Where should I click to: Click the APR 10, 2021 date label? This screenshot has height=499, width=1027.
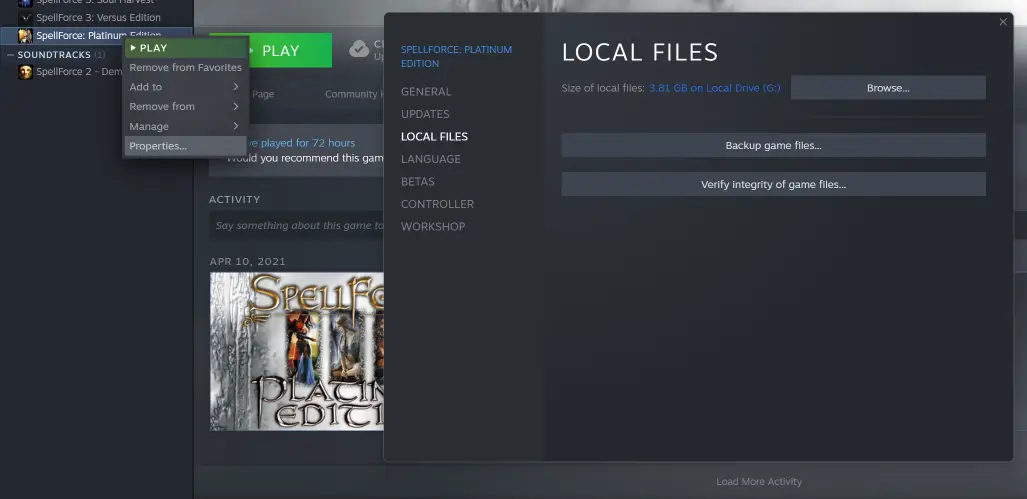[248, 261]
